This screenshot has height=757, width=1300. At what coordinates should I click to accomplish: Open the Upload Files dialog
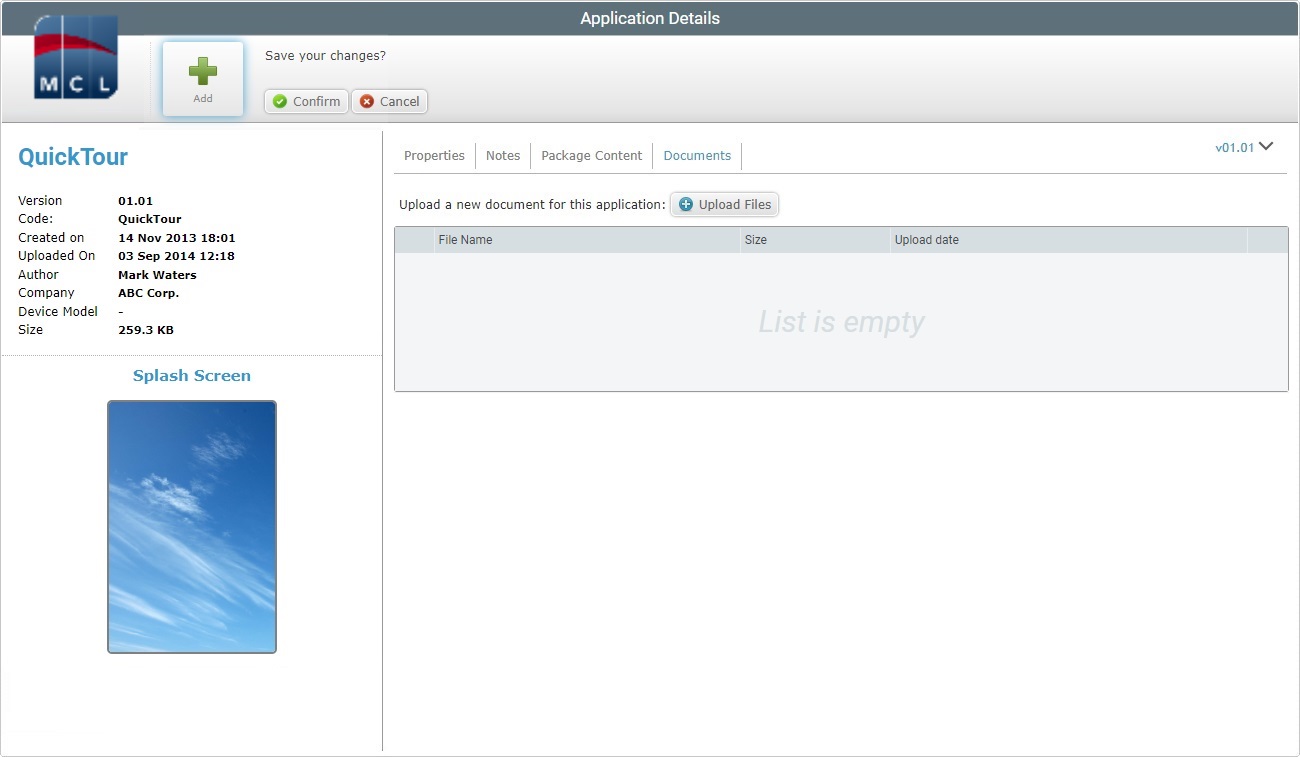pyautogui.click(x=724, y=204)
